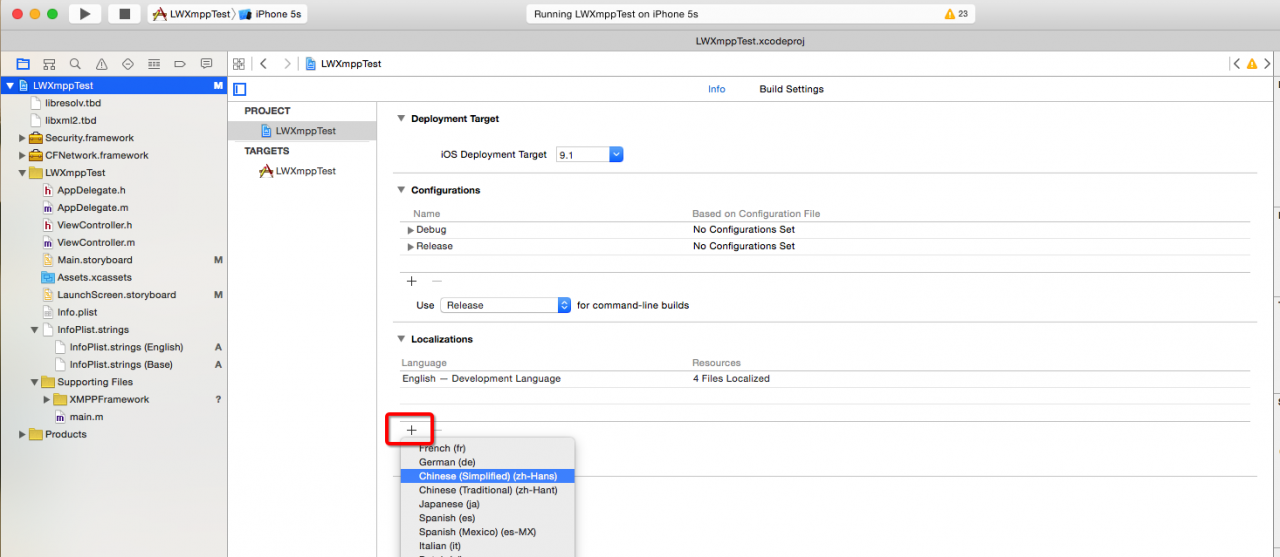Open main.m file
1280x557 pixels.
(x=86, y=417)
